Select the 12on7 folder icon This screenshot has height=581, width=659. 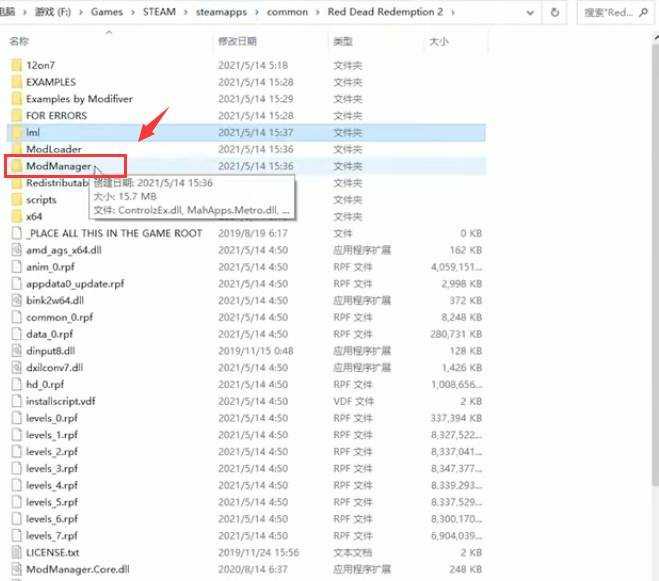coord(16,65)
